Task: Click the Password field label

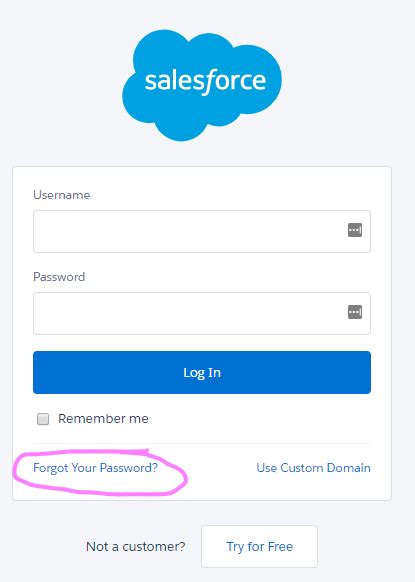Action: 59,277
